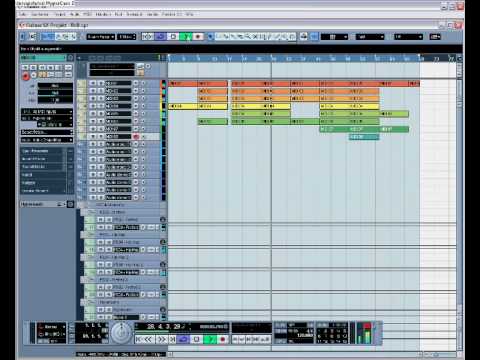Solo the first MIDI track
This screenshot has height=360, width=480.
100,83
